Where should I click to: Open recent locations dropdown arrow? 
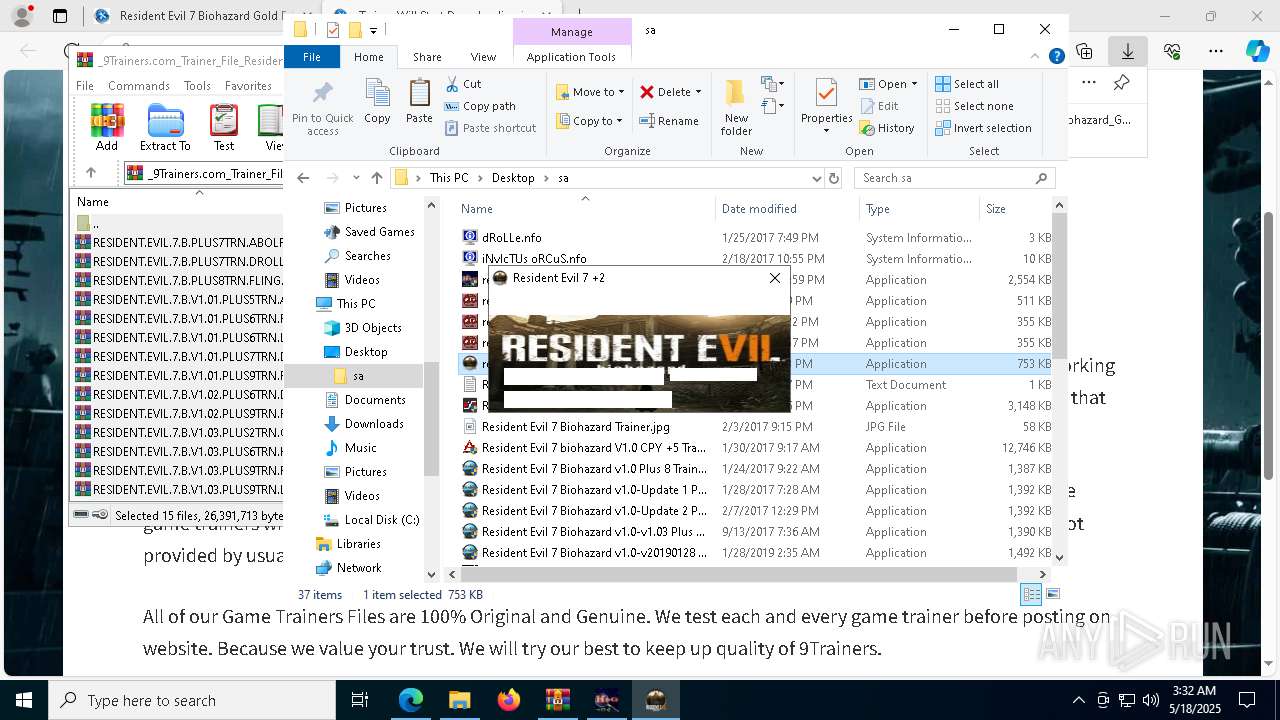pos(355,178)
